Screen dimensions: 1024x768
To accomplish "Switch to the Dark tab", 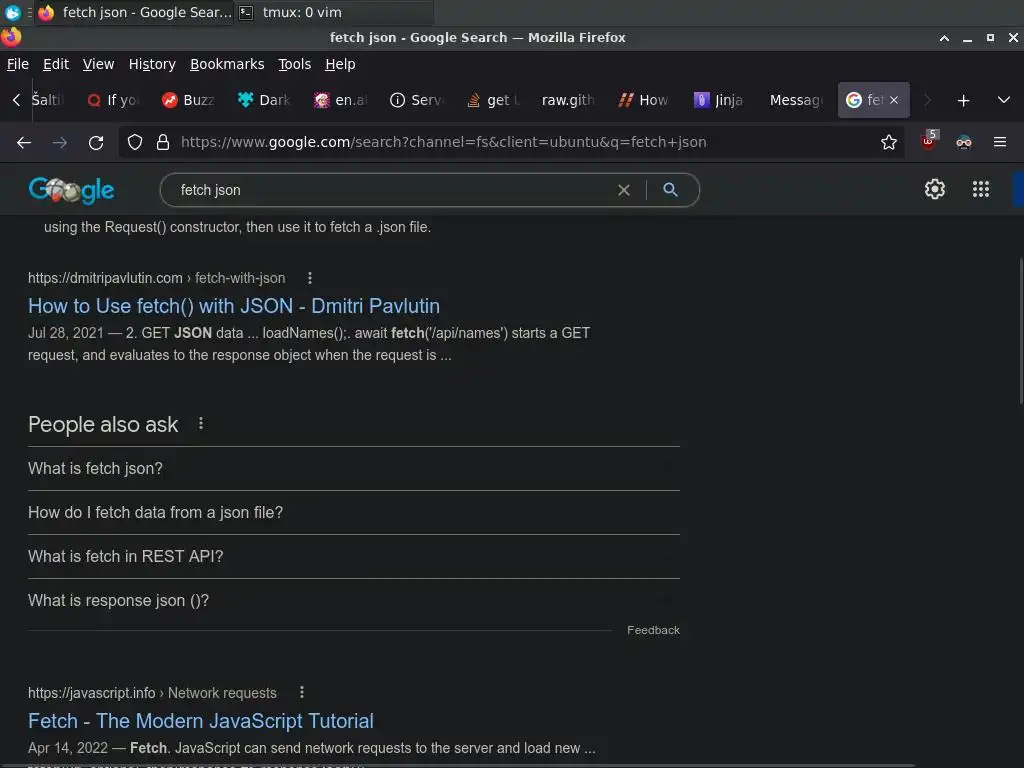I will [264, 100].
